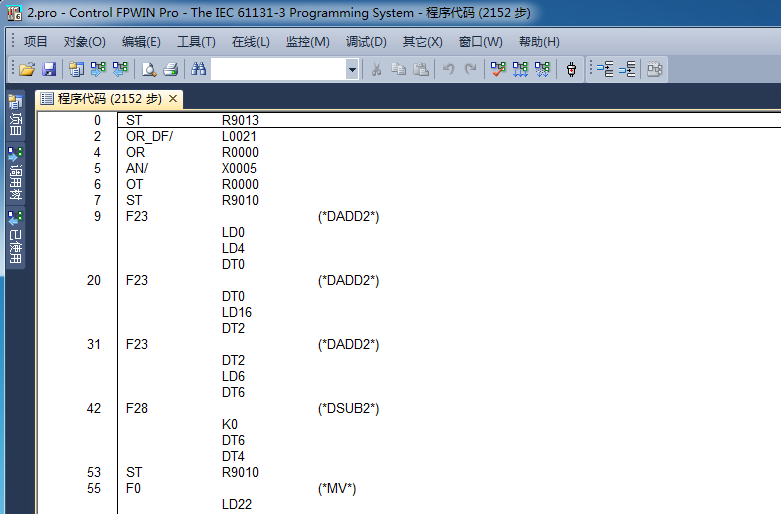Click the Print Preview icon
This screenshot has height=514, width=781.
tap(149, 69)
